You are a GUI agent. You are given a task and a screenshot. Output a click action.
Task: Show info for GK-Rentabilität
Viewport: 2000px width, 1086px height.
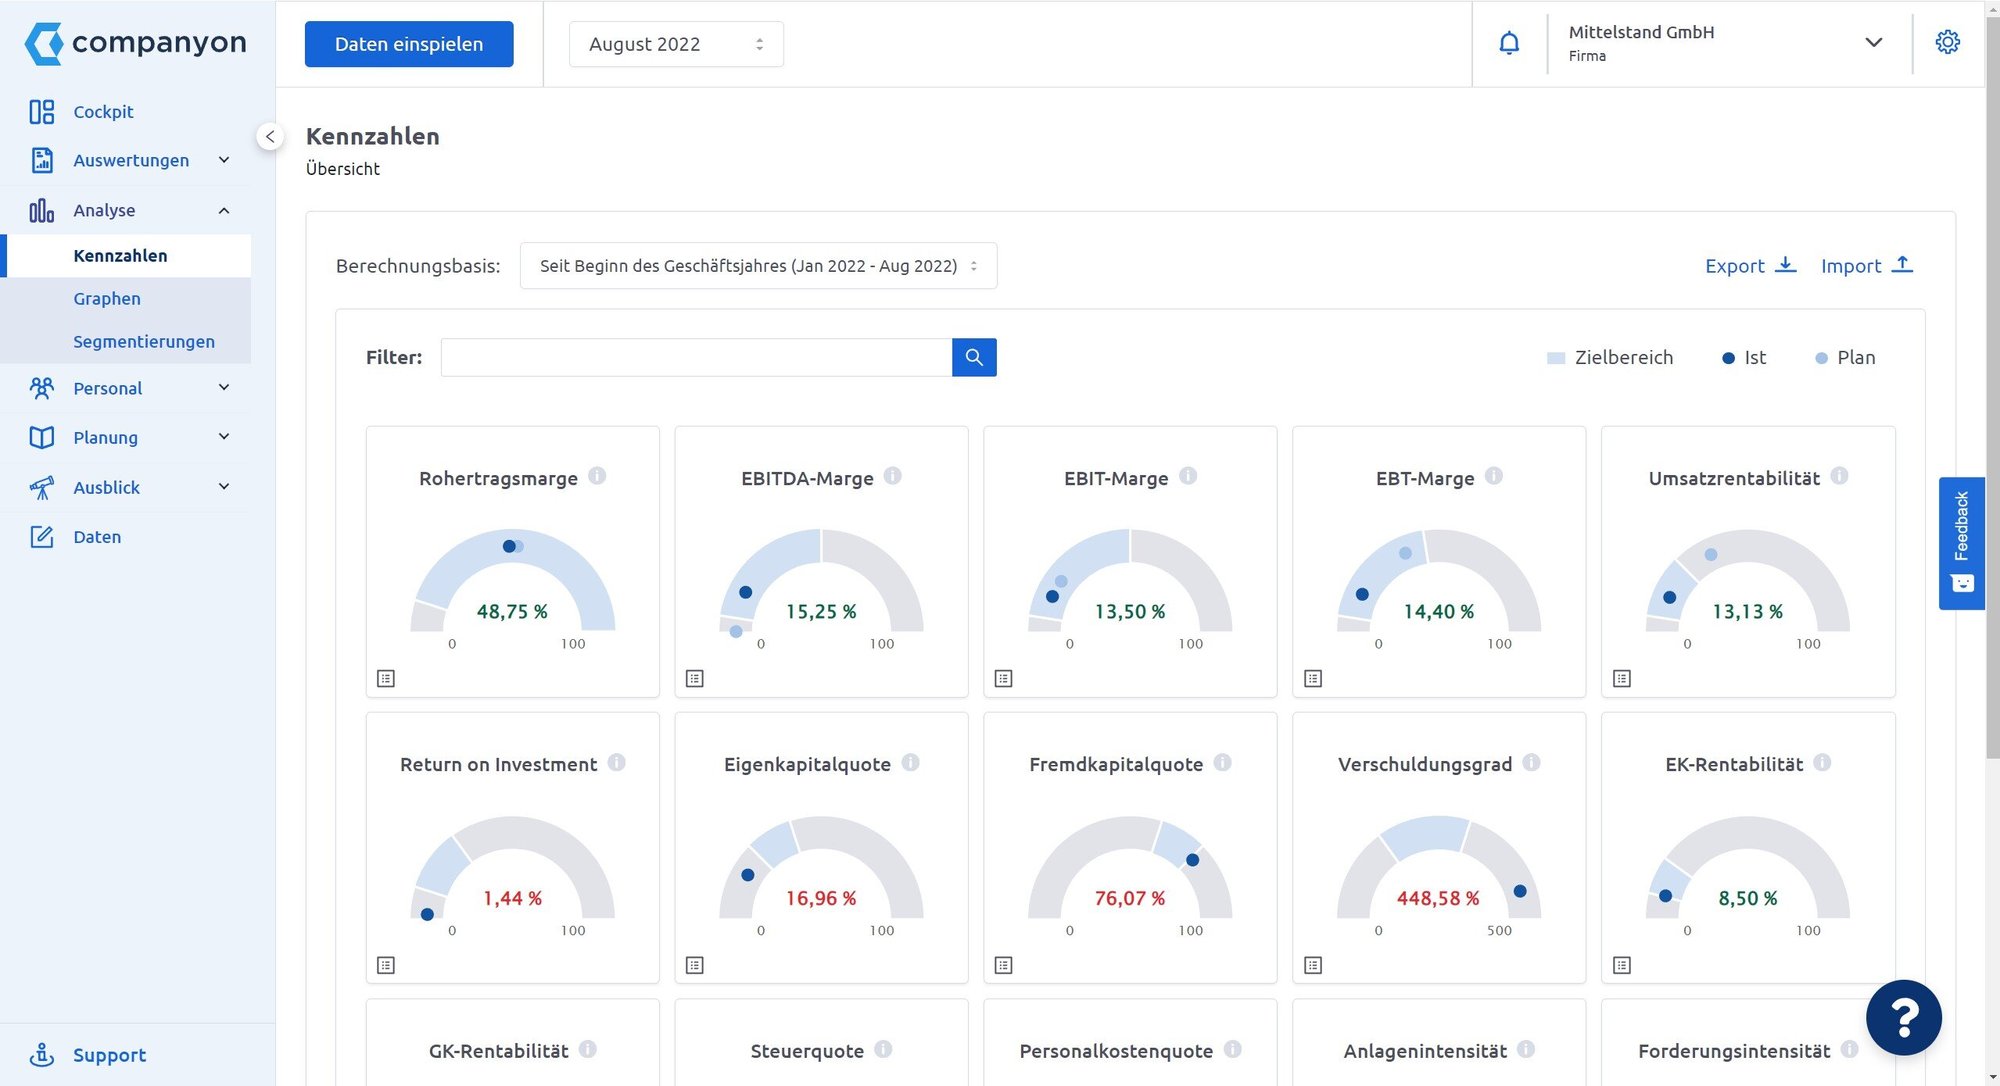[x=588, y=1049]
